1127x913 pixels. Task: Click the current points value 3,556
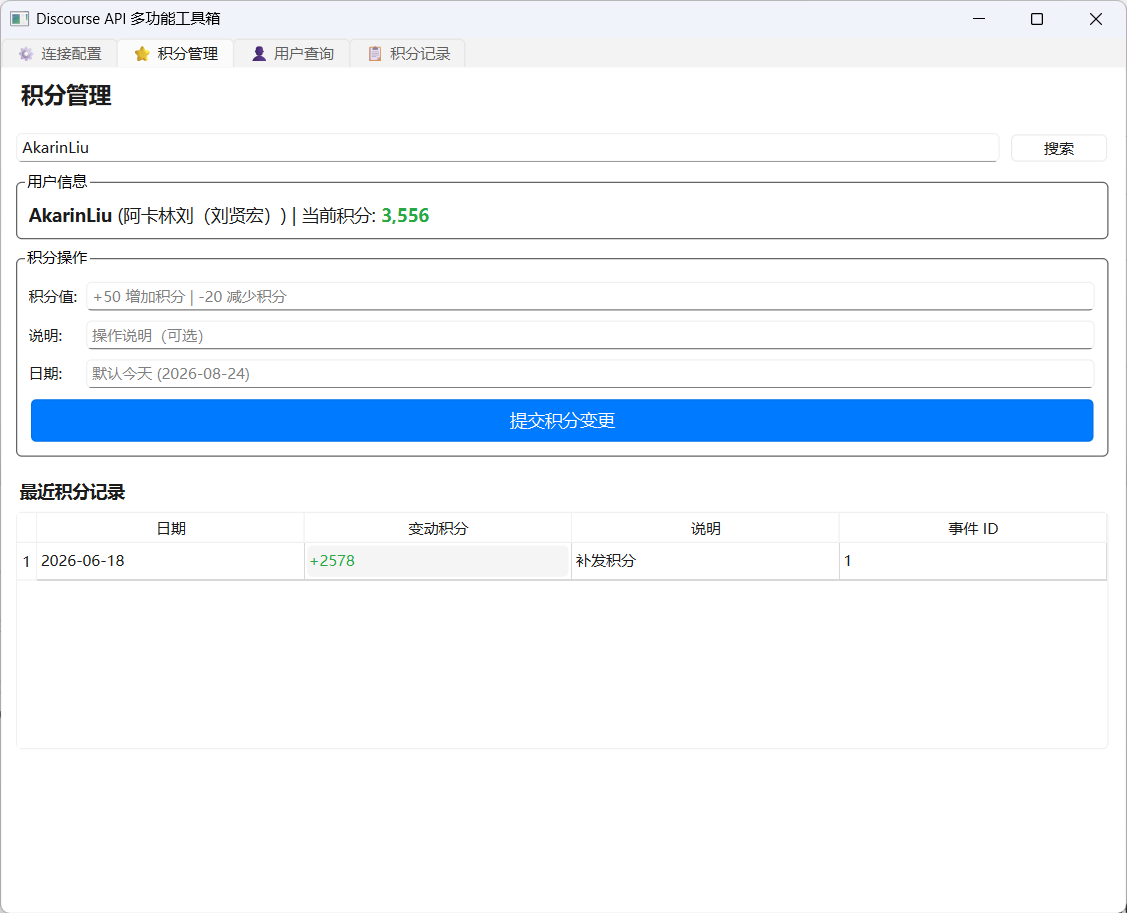pyautogui.click(x=405, y=216)
